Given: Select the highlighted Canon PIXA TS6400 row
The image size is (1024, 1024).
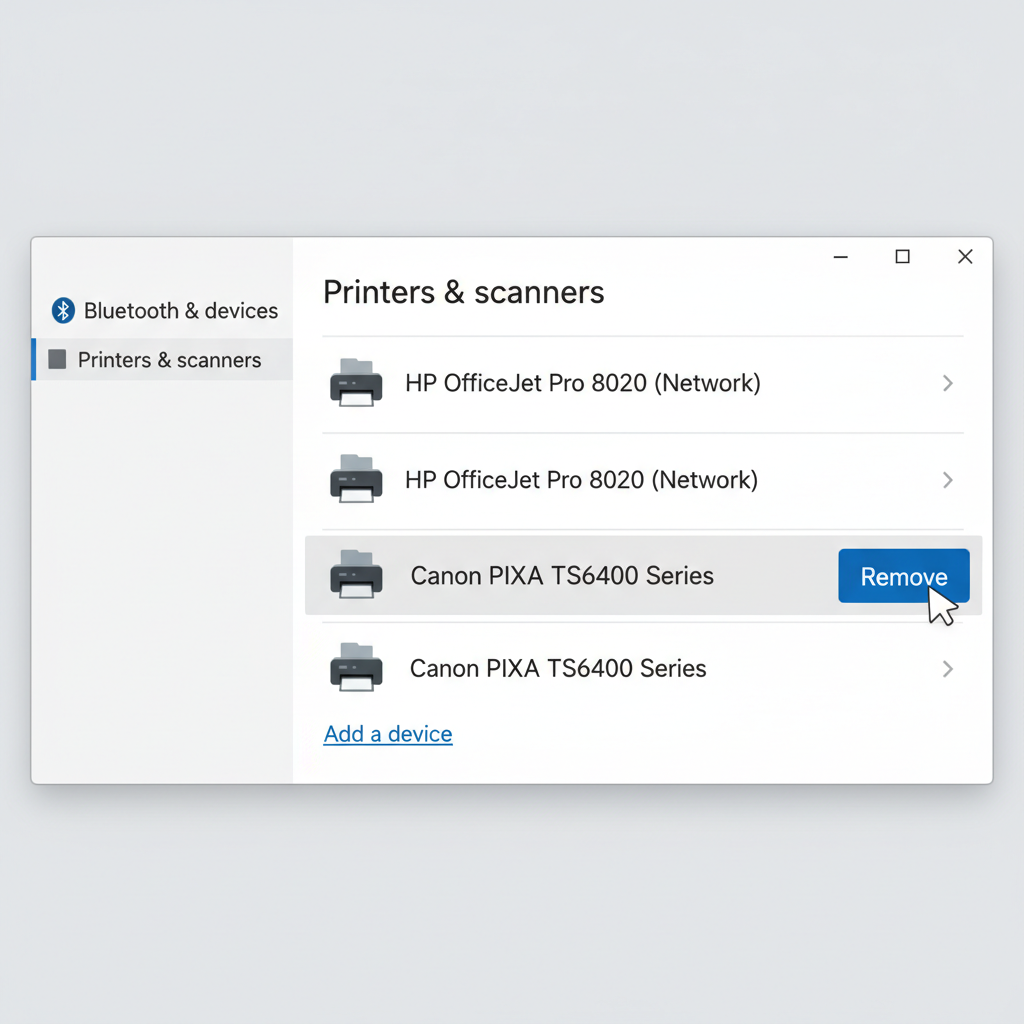Looking at the screenshot, I should pos(560,576).
